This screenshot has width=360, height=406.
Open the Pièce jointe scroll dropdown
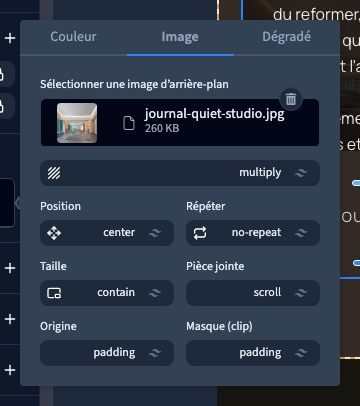(x=253, y=293)
